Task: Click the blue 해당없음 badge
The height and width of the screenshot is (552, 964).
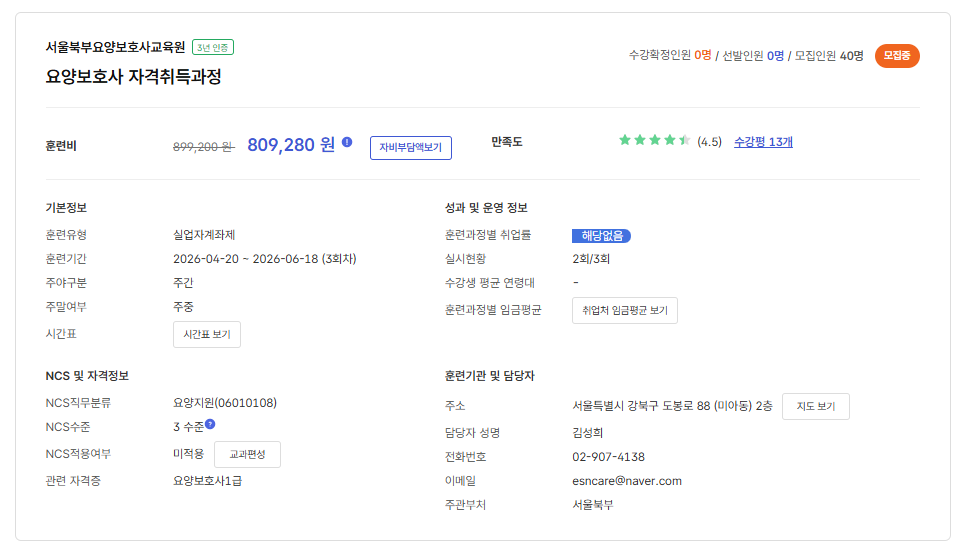Action: [x=601, y=236]
